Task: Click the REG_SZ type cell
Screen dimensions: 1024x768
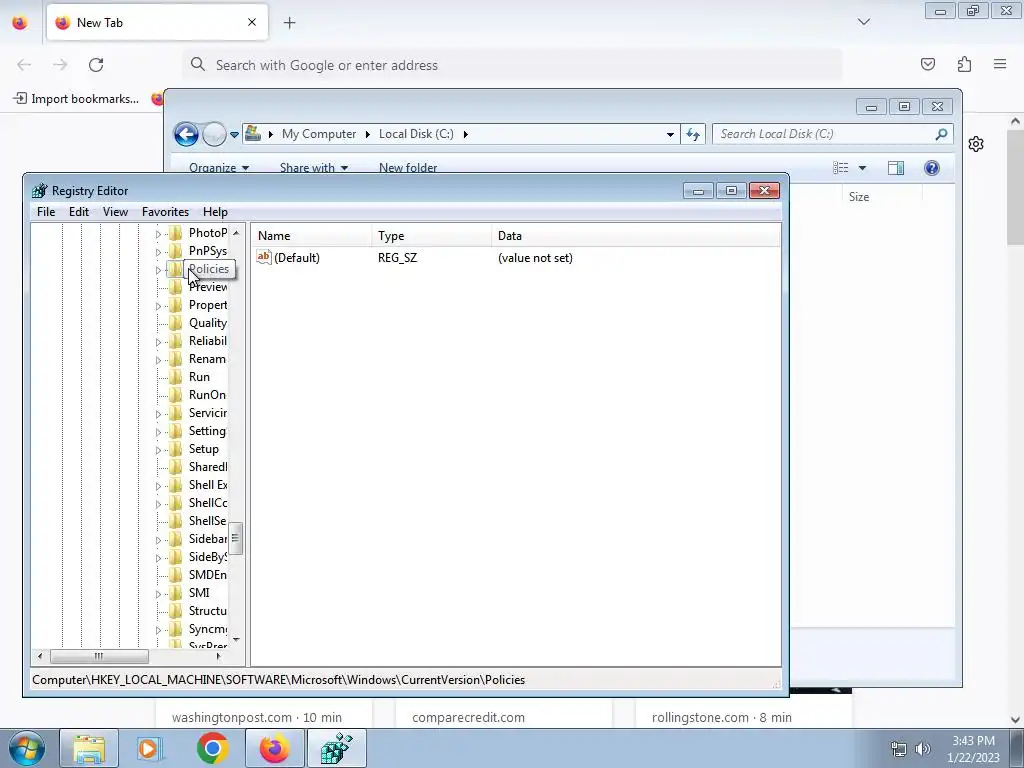Action: coord(397,258)
